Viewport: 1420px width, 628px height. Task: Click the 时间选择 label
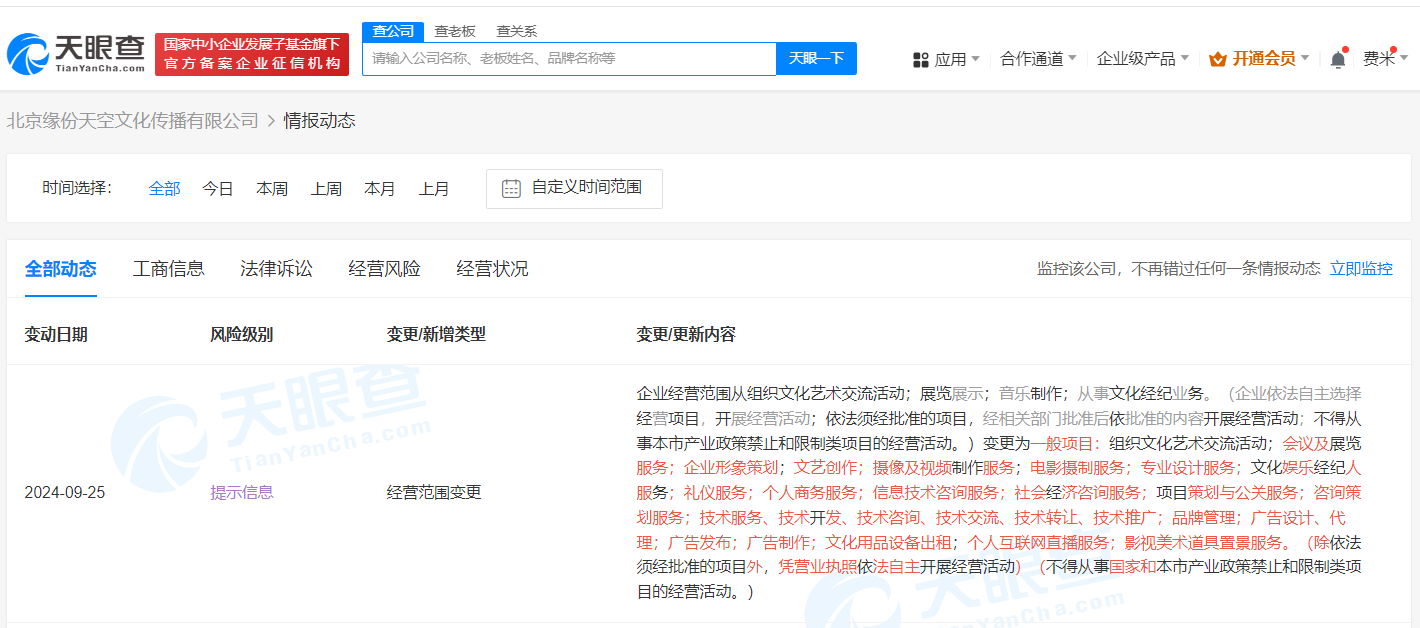[x=78, y=189]
